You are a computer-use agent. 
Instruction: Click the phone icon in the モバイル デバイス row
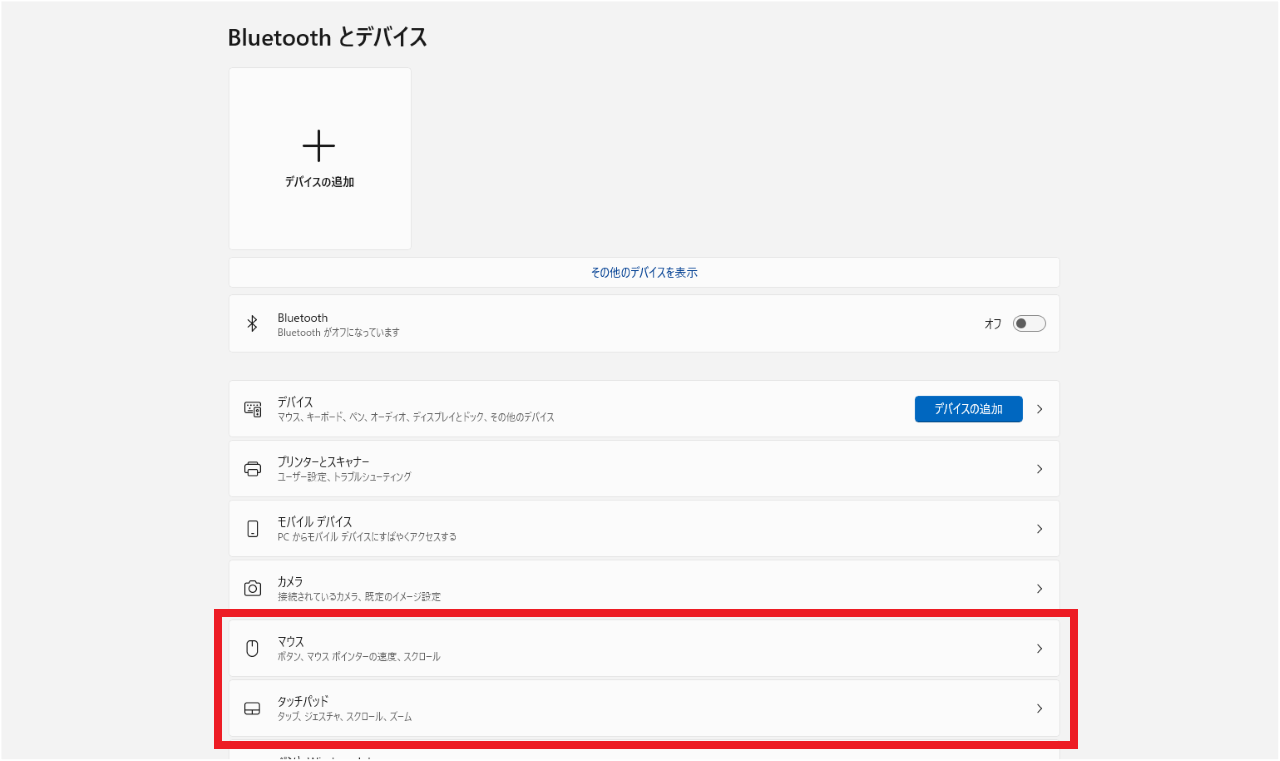253,529
